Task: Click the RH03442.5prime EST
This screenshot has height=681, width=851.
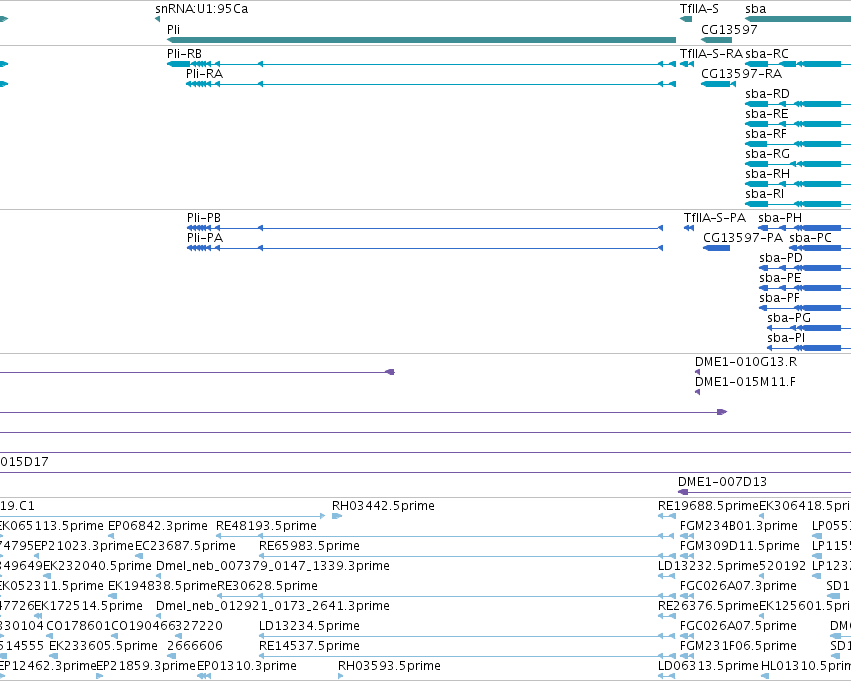Action: pyautogui.click(x=337, y=516)
